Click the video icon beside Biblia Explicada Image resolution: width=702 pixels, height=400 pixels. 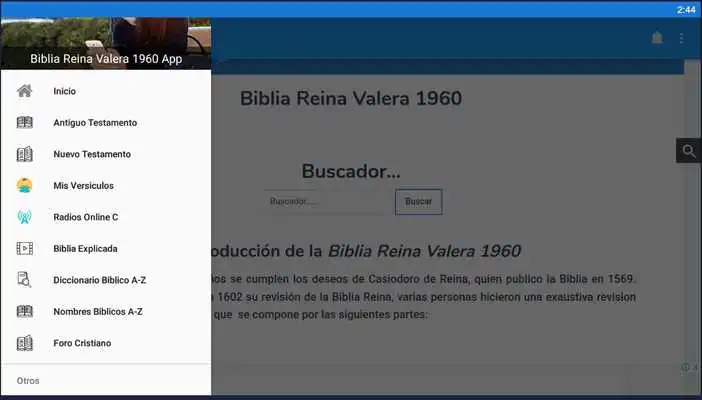pyautogui.click(x=25, y=248)
